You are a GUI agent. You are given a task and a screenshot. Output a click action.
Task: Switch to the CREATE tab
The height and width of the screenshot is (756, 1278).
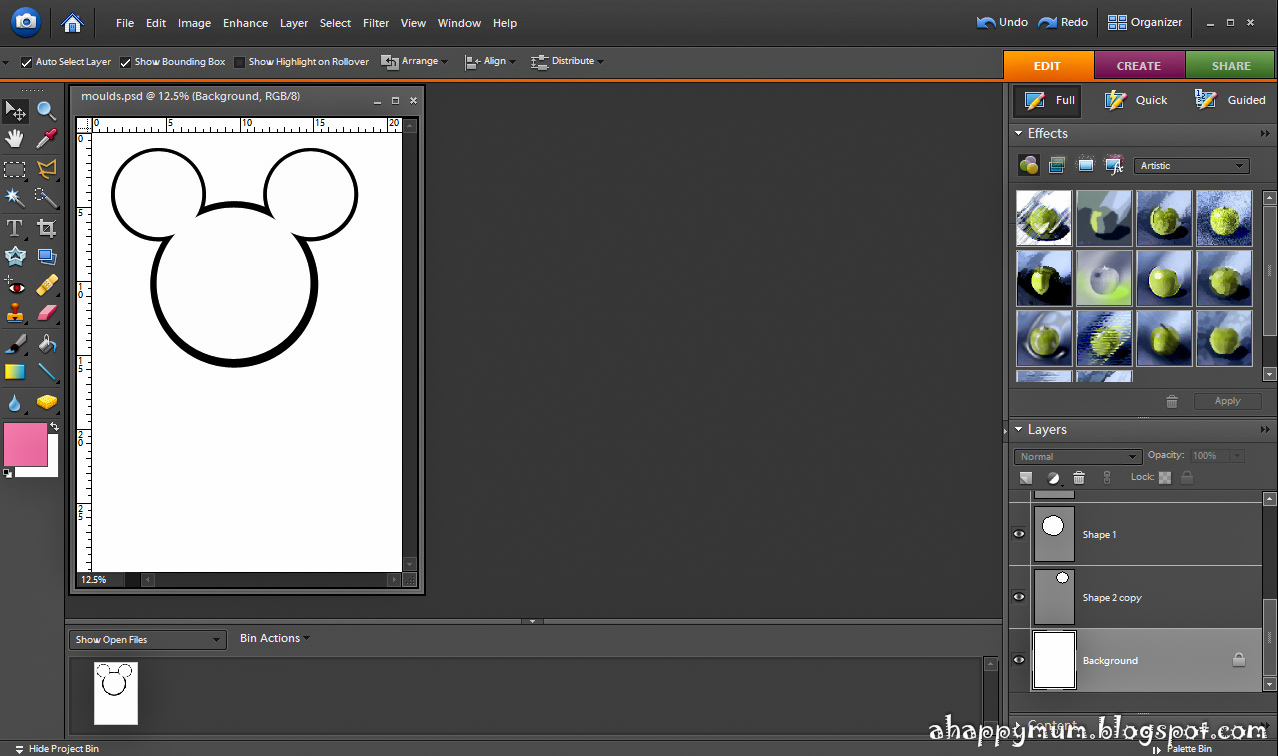pos(1139,65)
